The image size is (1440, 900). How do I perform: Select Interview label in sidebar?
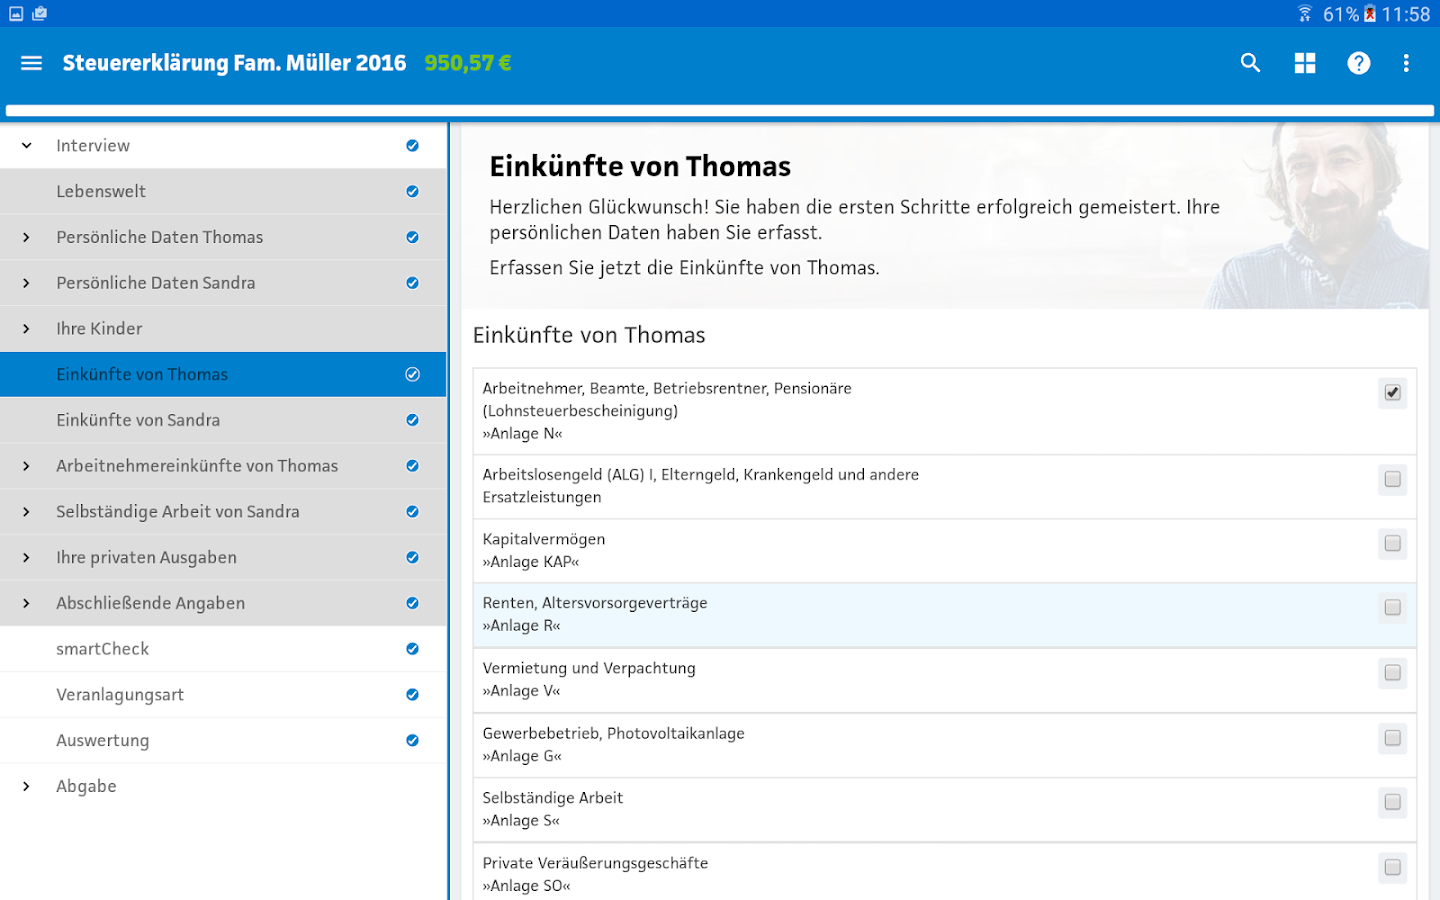93,146
